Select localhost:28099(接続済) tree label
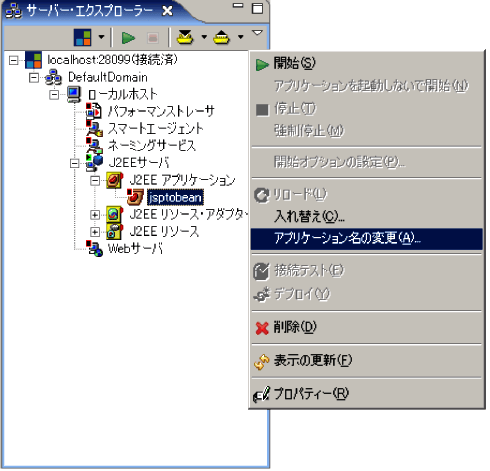 coord(112,60)
